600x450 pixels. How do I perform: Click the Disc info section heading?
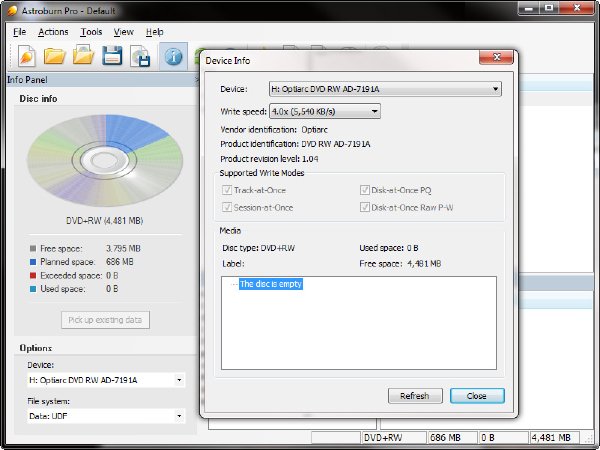coord(38,99)
